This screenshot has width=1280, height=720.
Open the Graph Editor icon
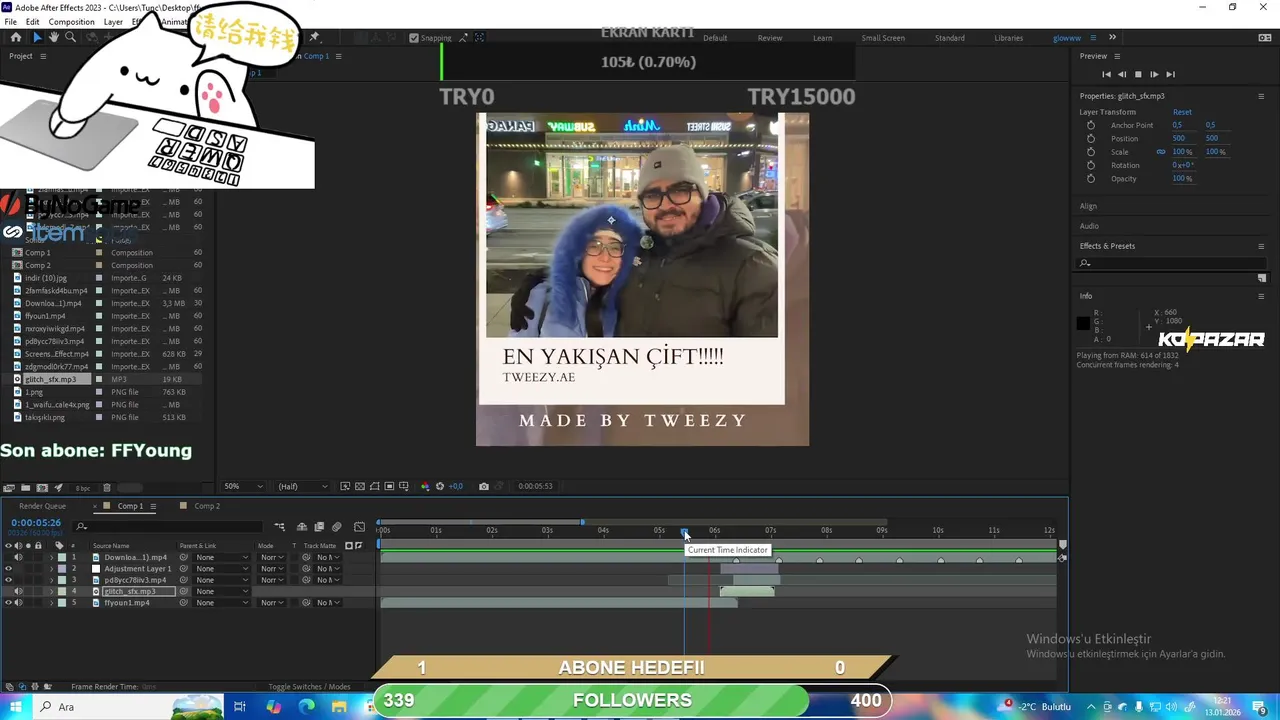[359, 527]
